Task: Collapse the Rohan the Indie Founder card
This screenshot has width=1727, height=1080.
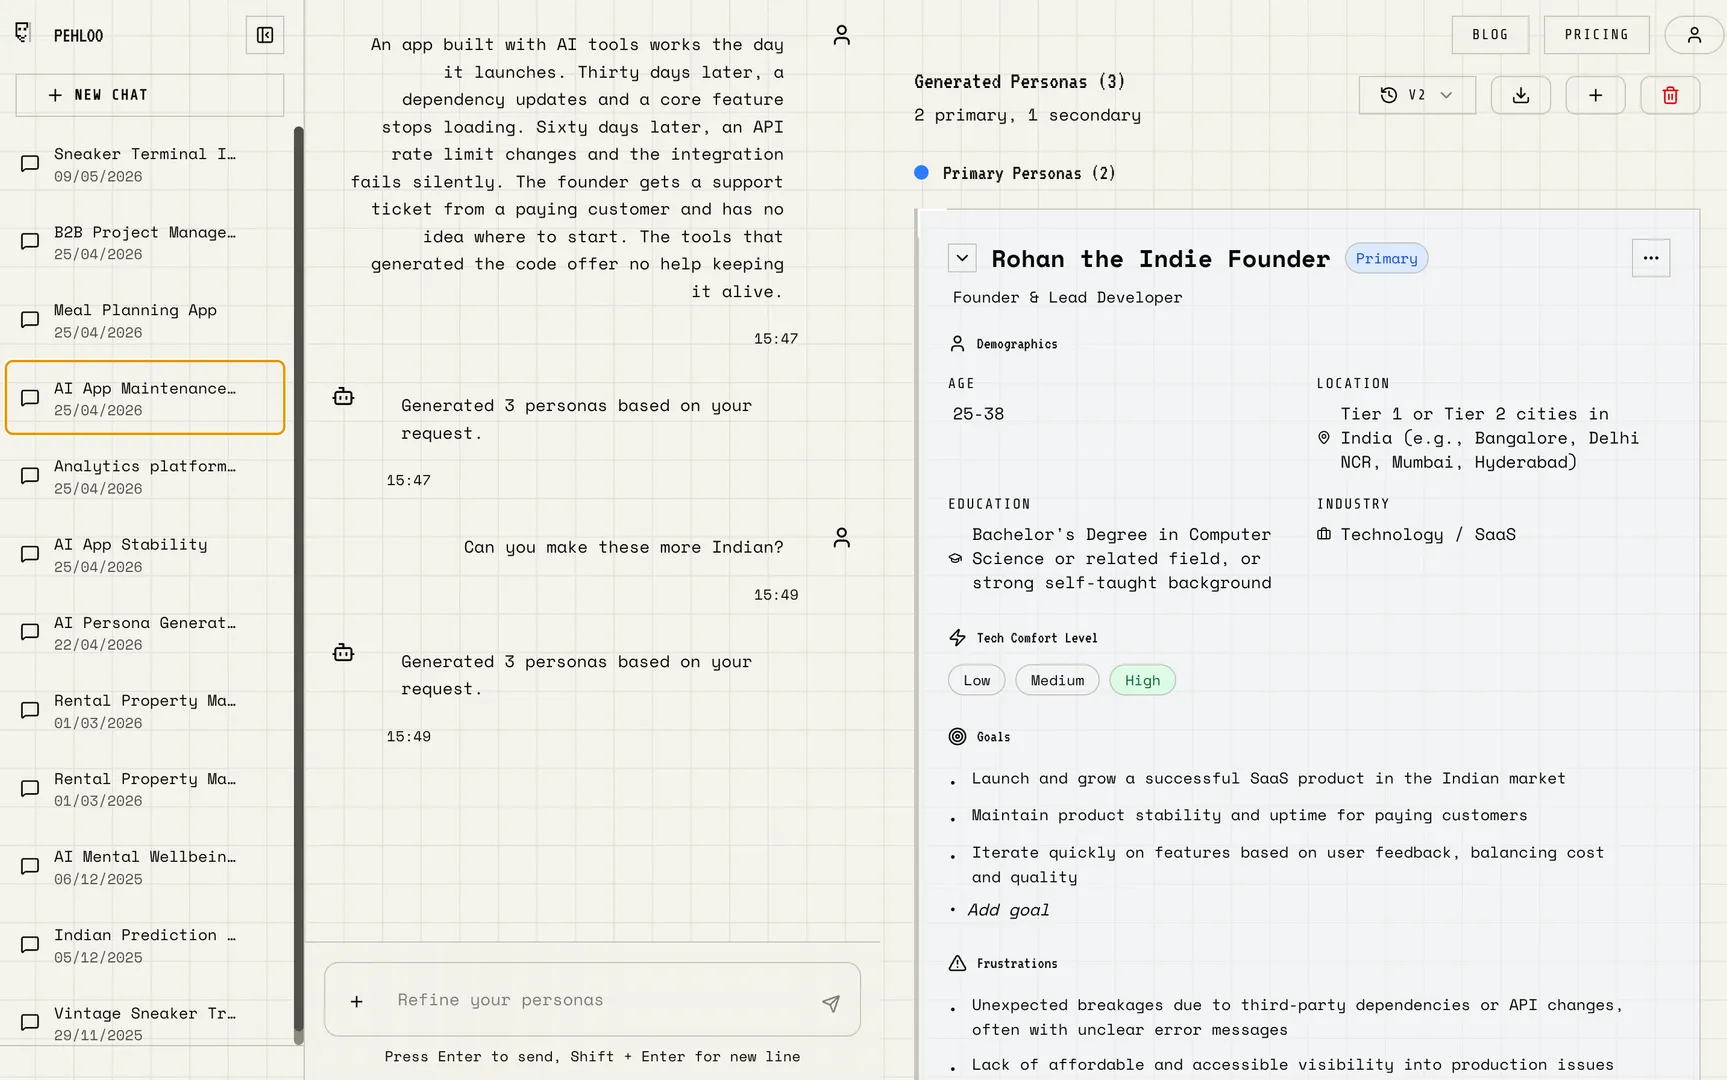Action: 962,258
